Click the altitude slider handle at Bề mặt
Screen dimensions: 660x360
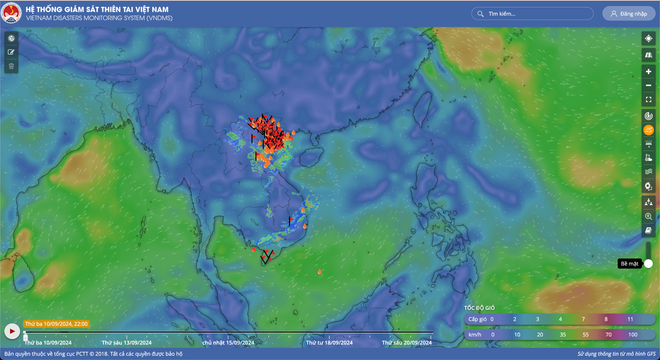(648, 264)
